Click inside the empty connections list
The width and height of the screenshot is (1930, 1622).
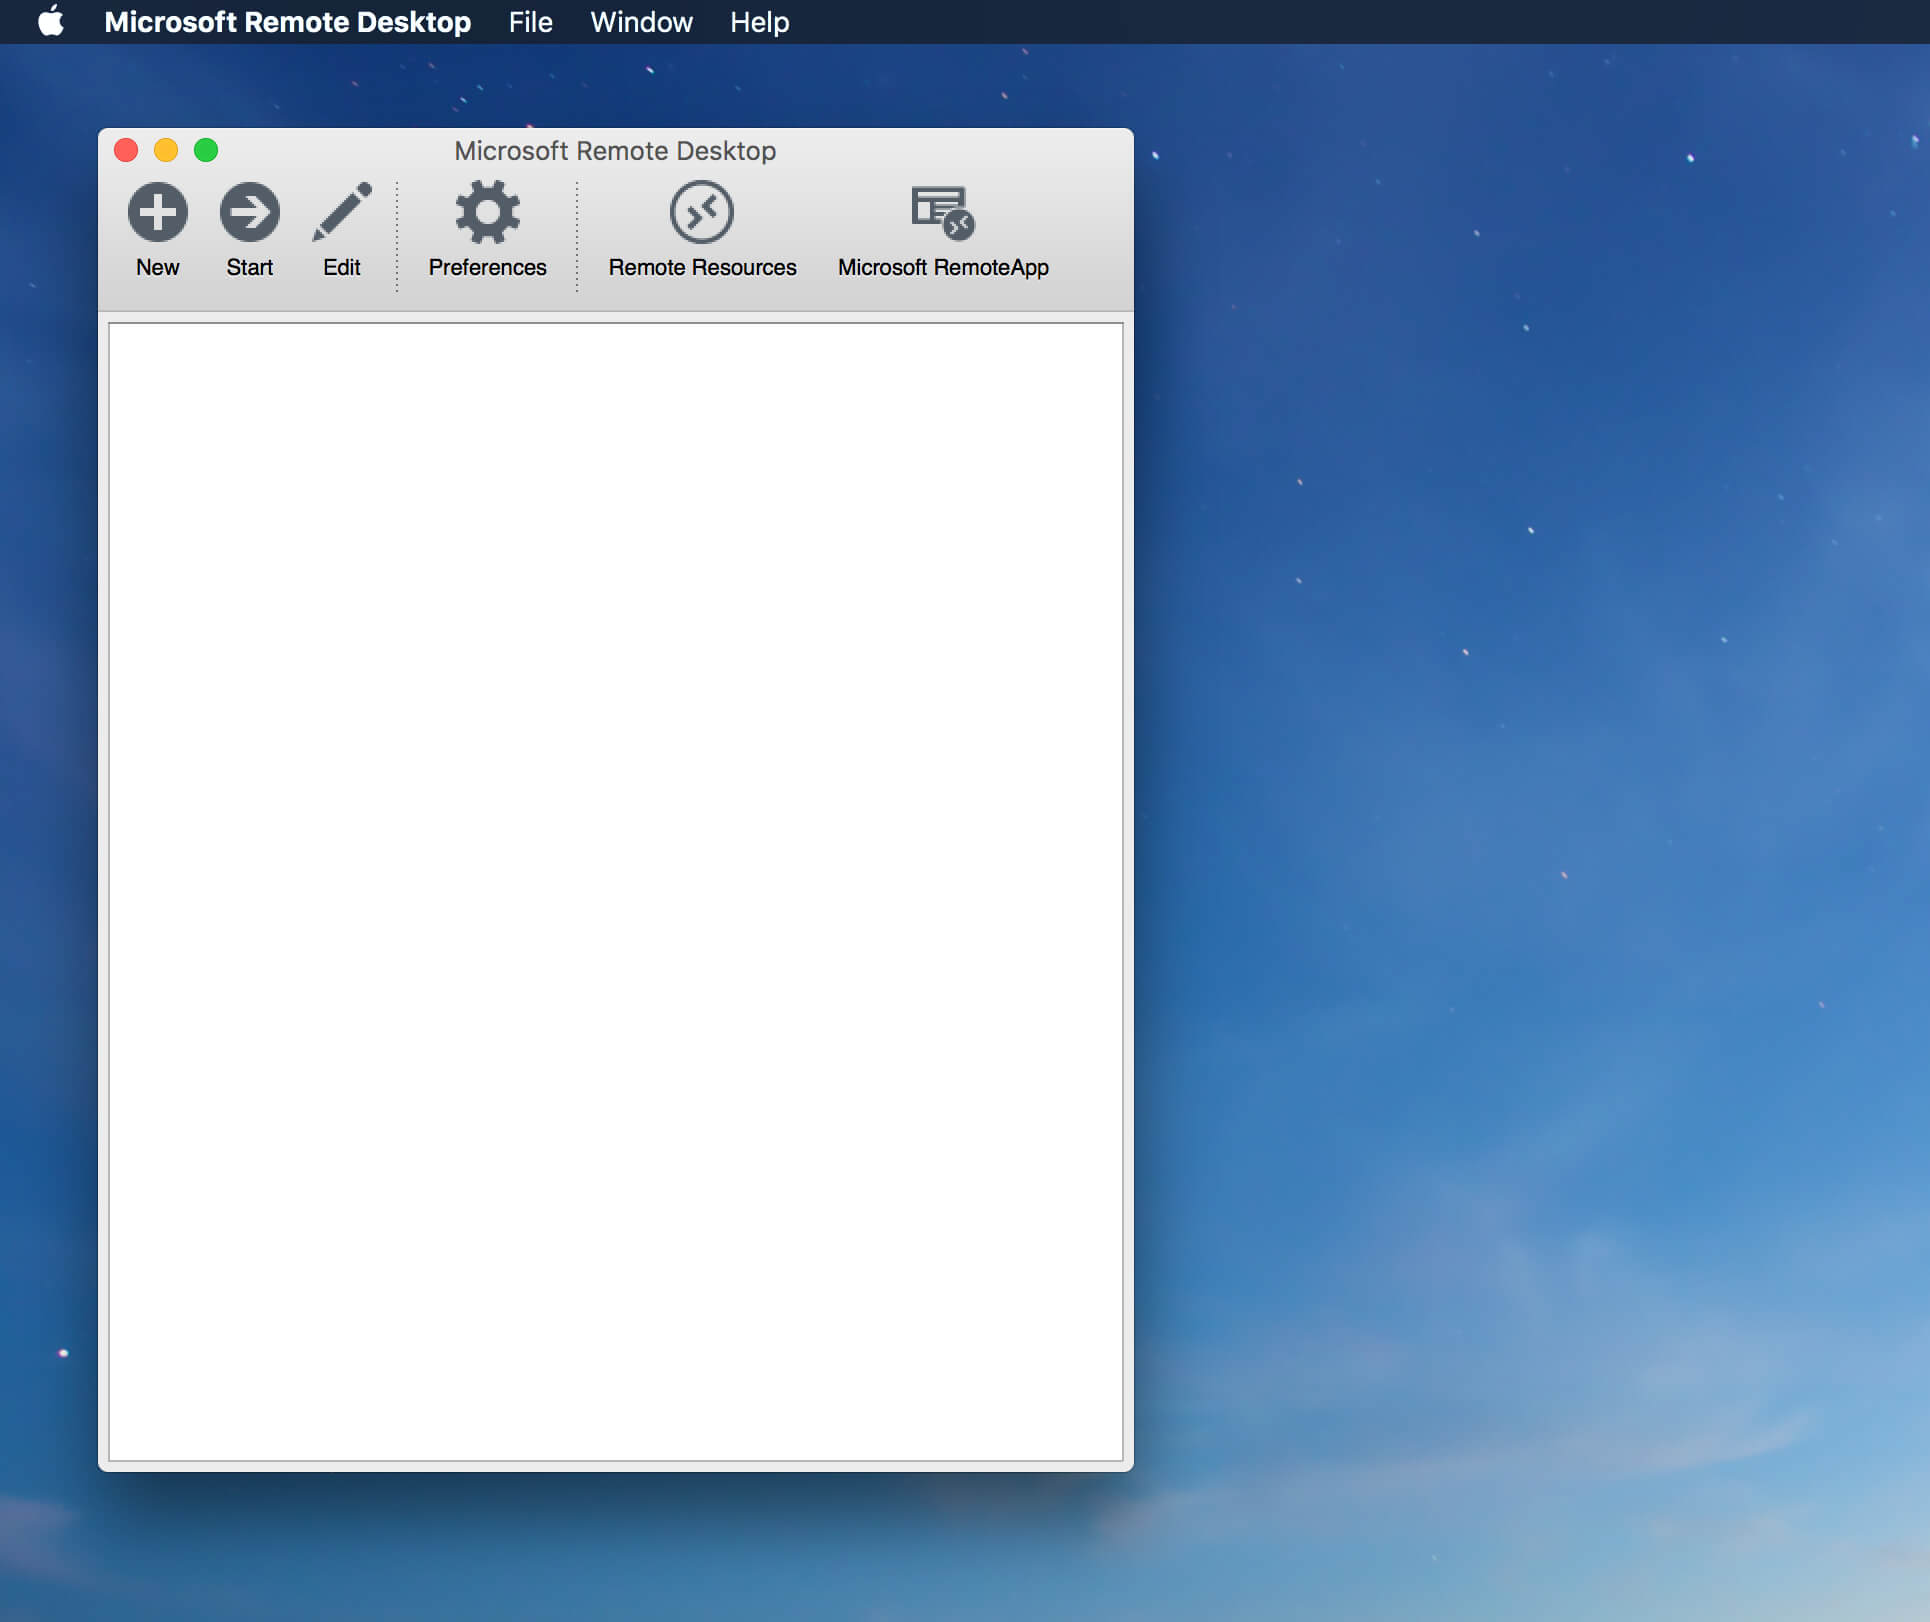point(615,891)
